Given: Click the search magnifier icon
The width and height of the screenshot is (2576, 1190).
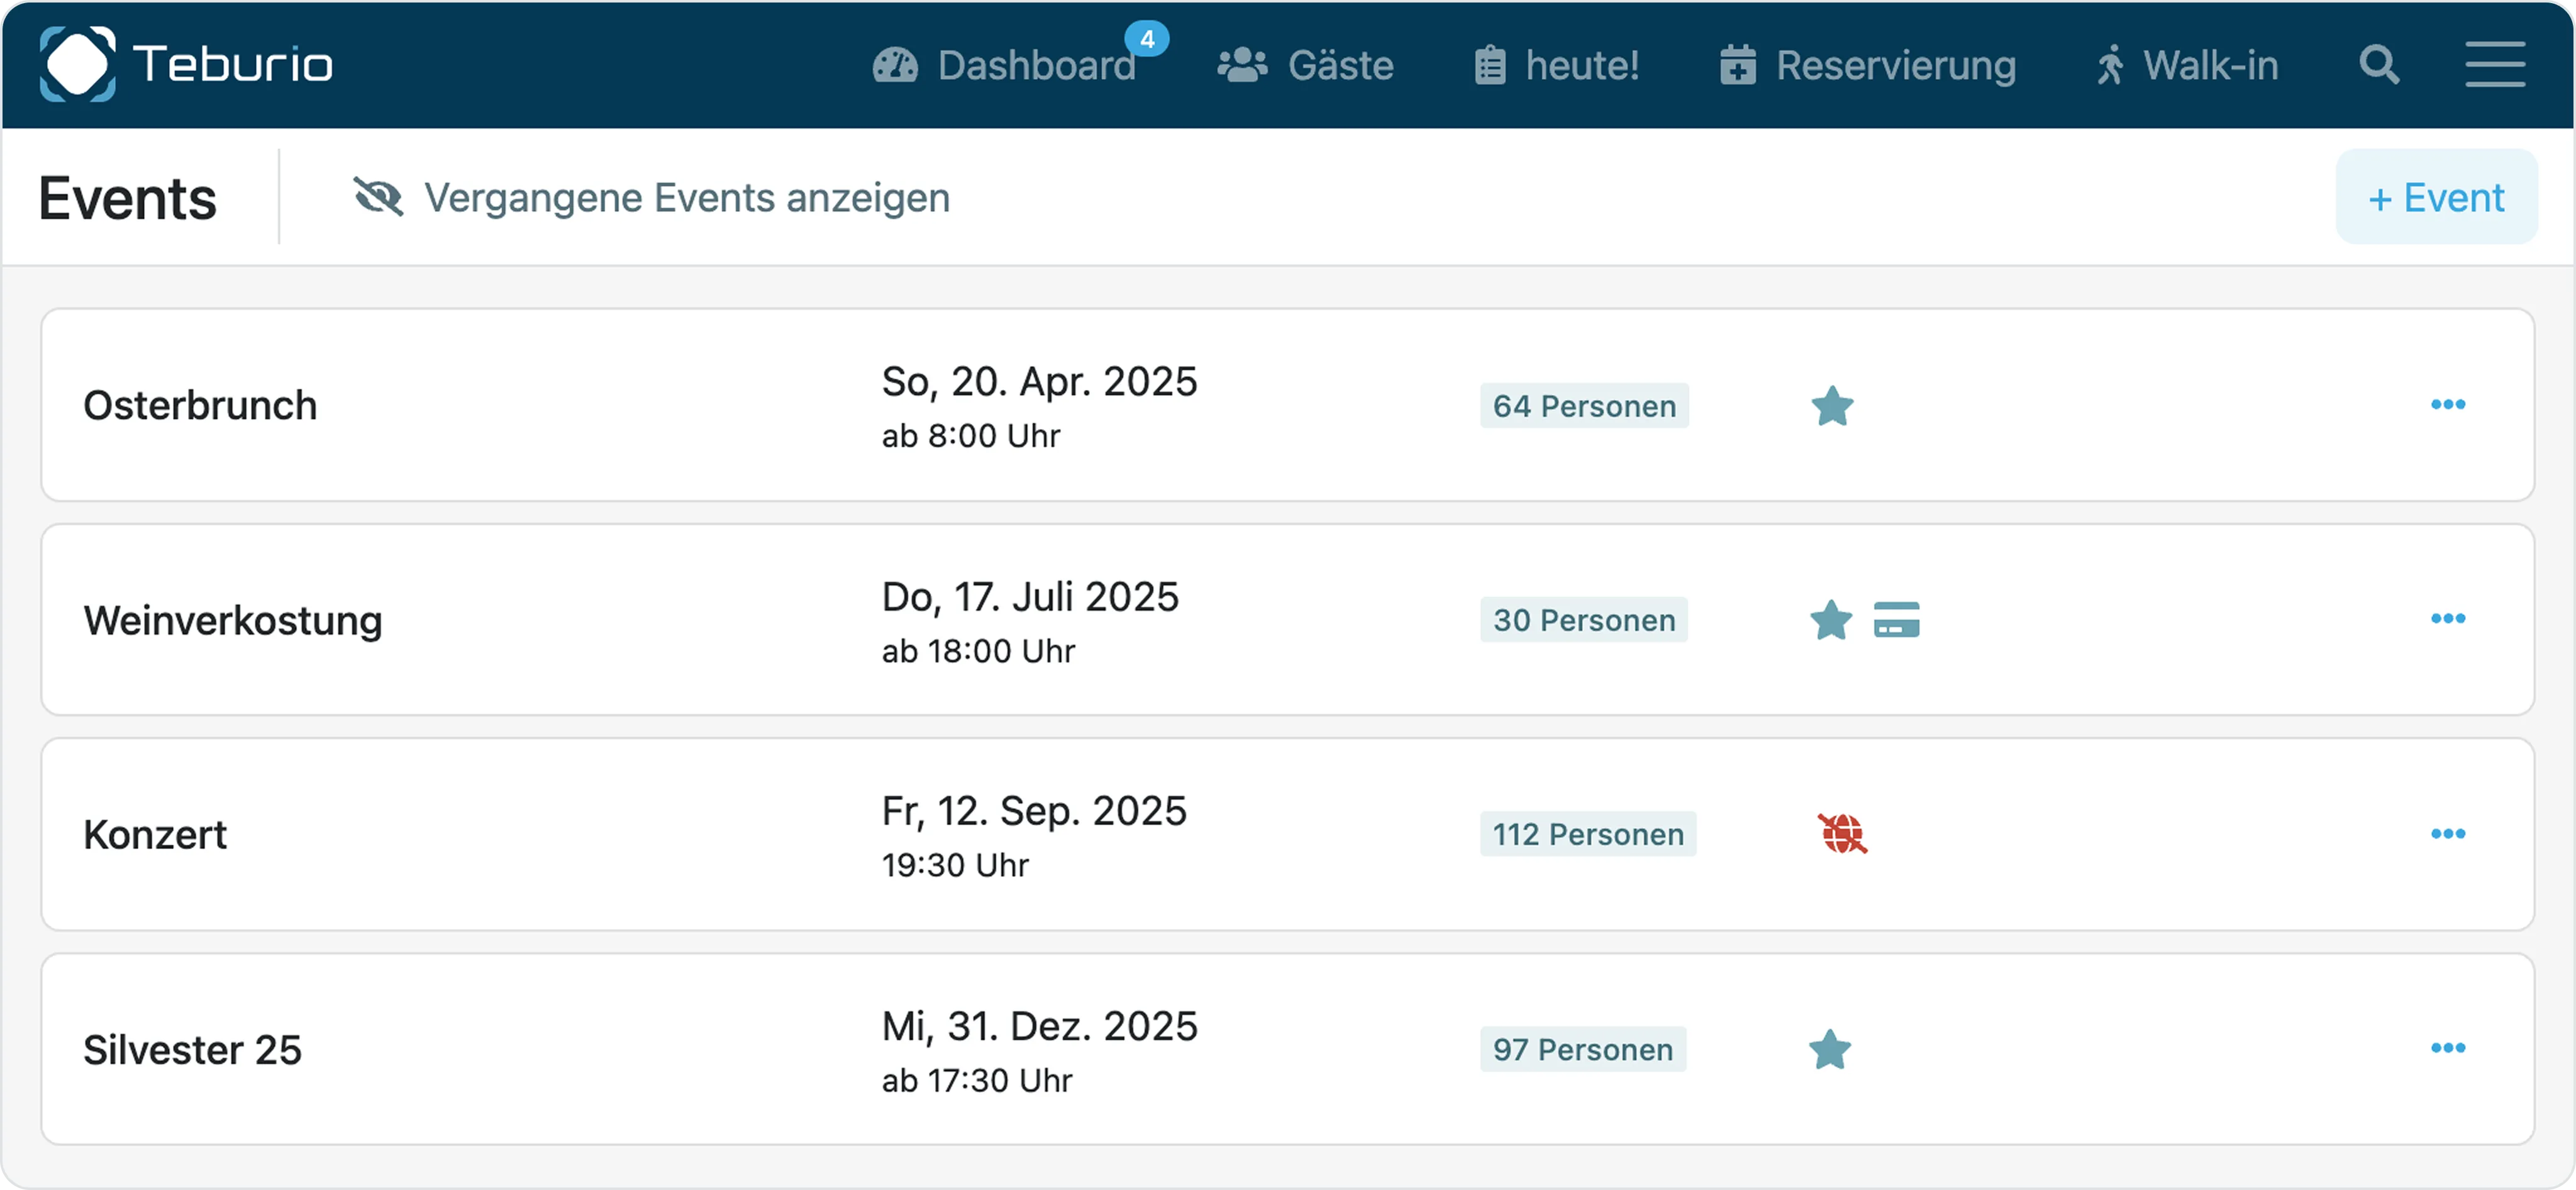Looking at the screenshot, I should coord(2379,65).
